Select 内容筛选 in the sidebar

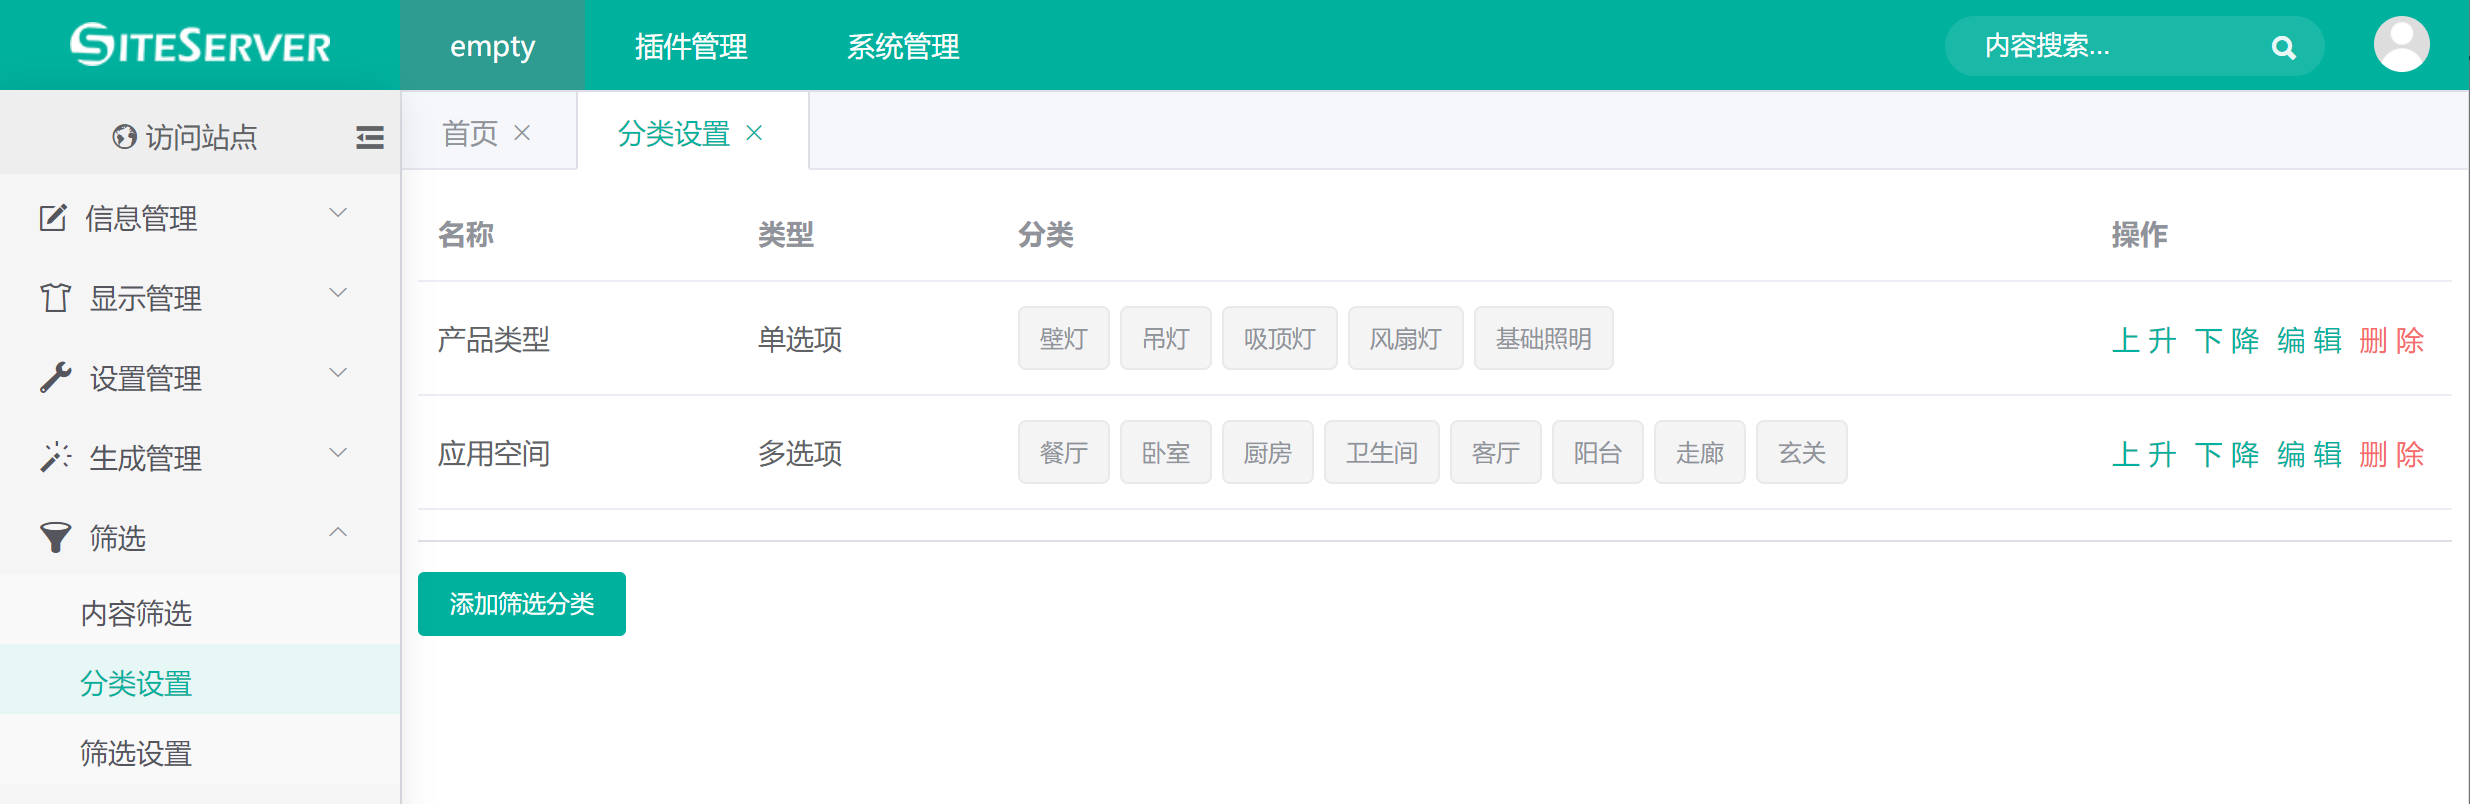136,613
